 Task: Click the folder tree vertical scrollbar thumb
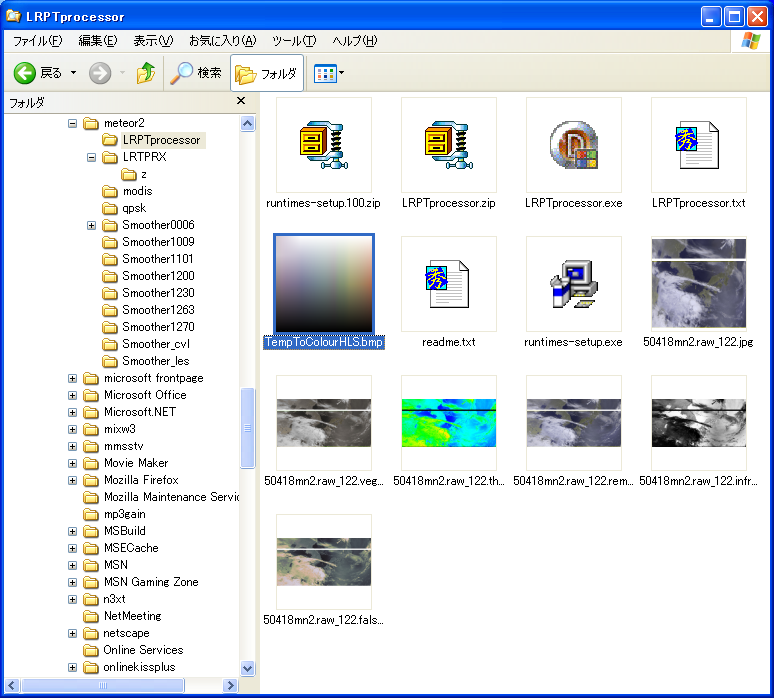click(248, 428)
